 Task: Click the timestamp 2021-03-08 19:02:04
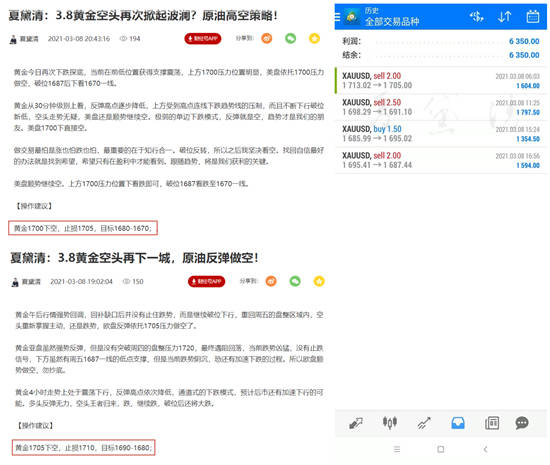tap(81, 281)
